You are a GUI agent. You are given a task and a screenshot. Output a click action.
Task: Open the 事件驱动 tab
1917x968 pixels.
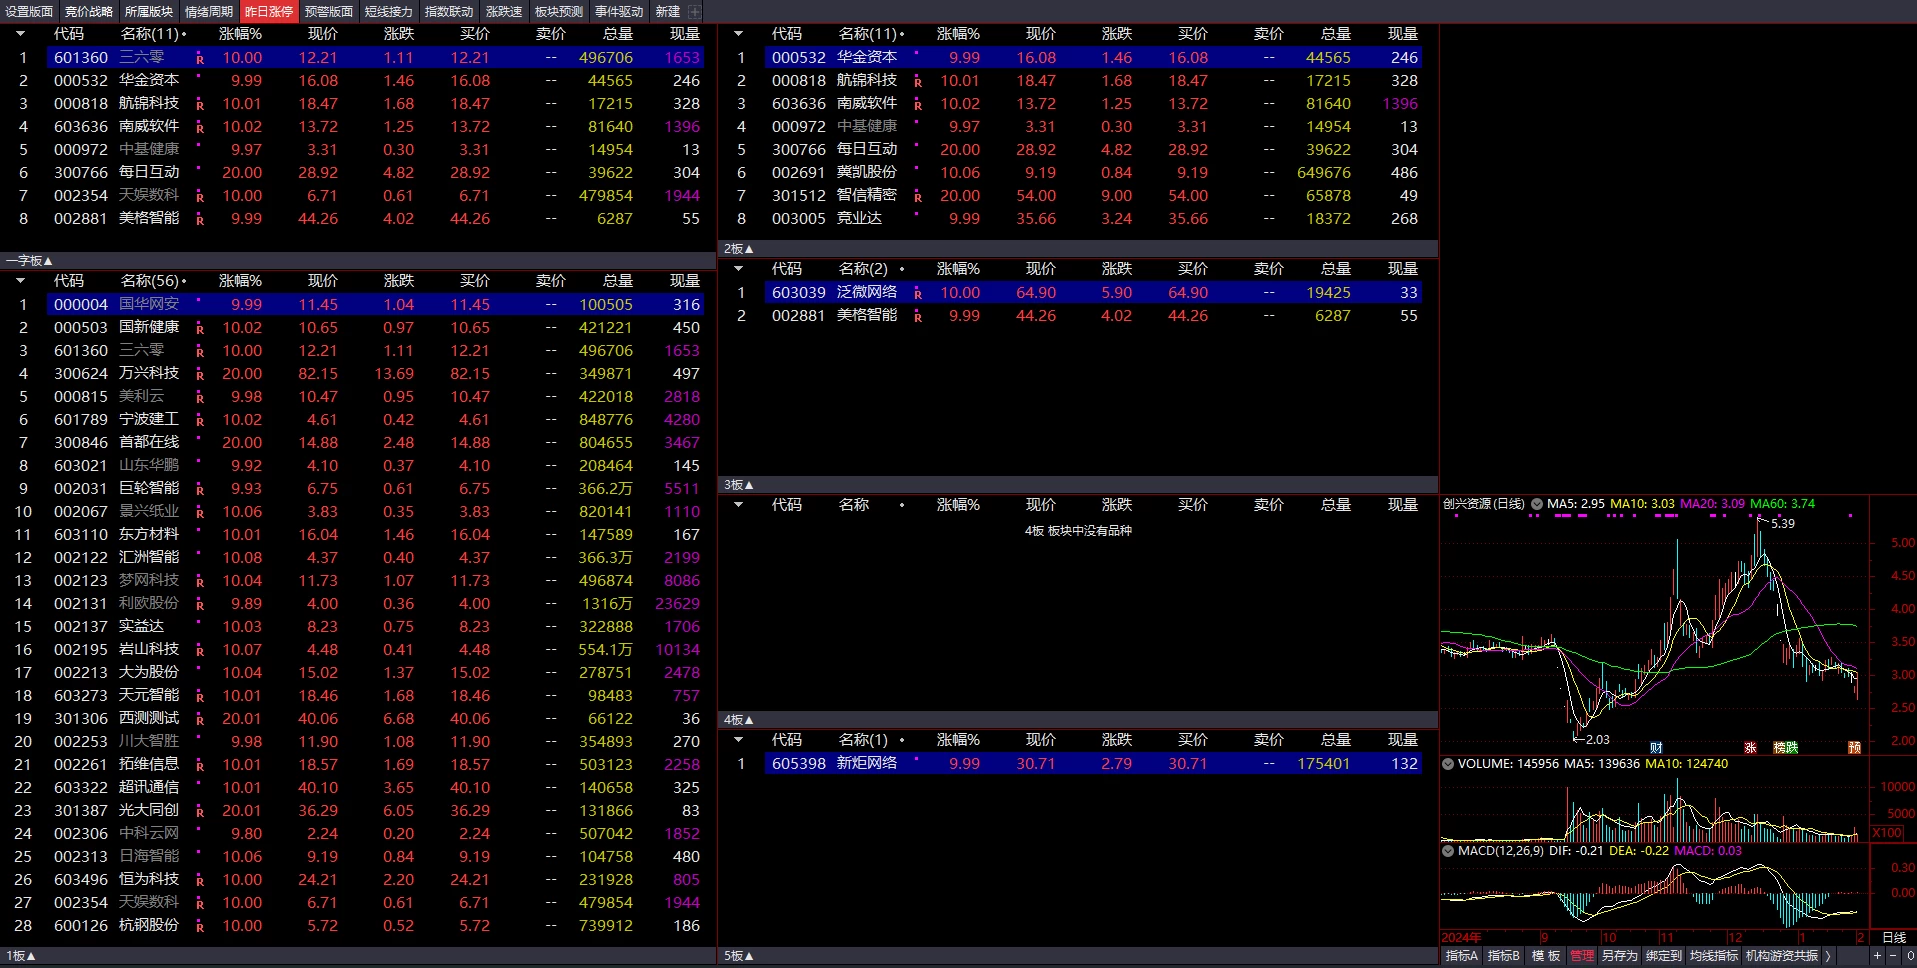tap(619, 11)
